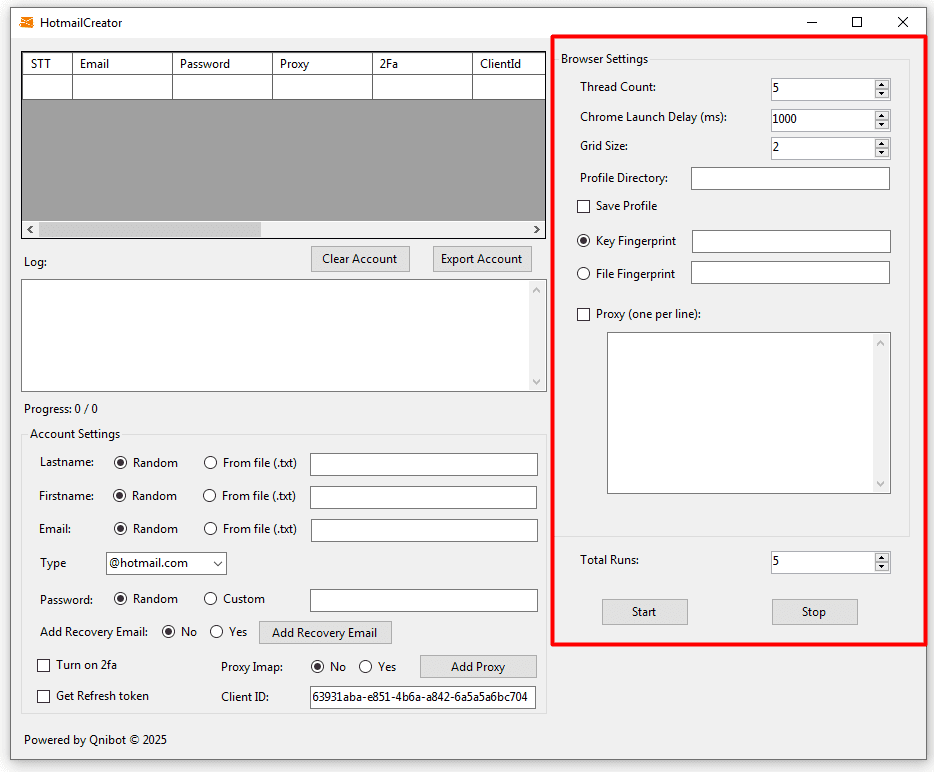Click inside the Log text area
Screen dimensions: 934x772
pyautogui.click(x=275, y=335)
